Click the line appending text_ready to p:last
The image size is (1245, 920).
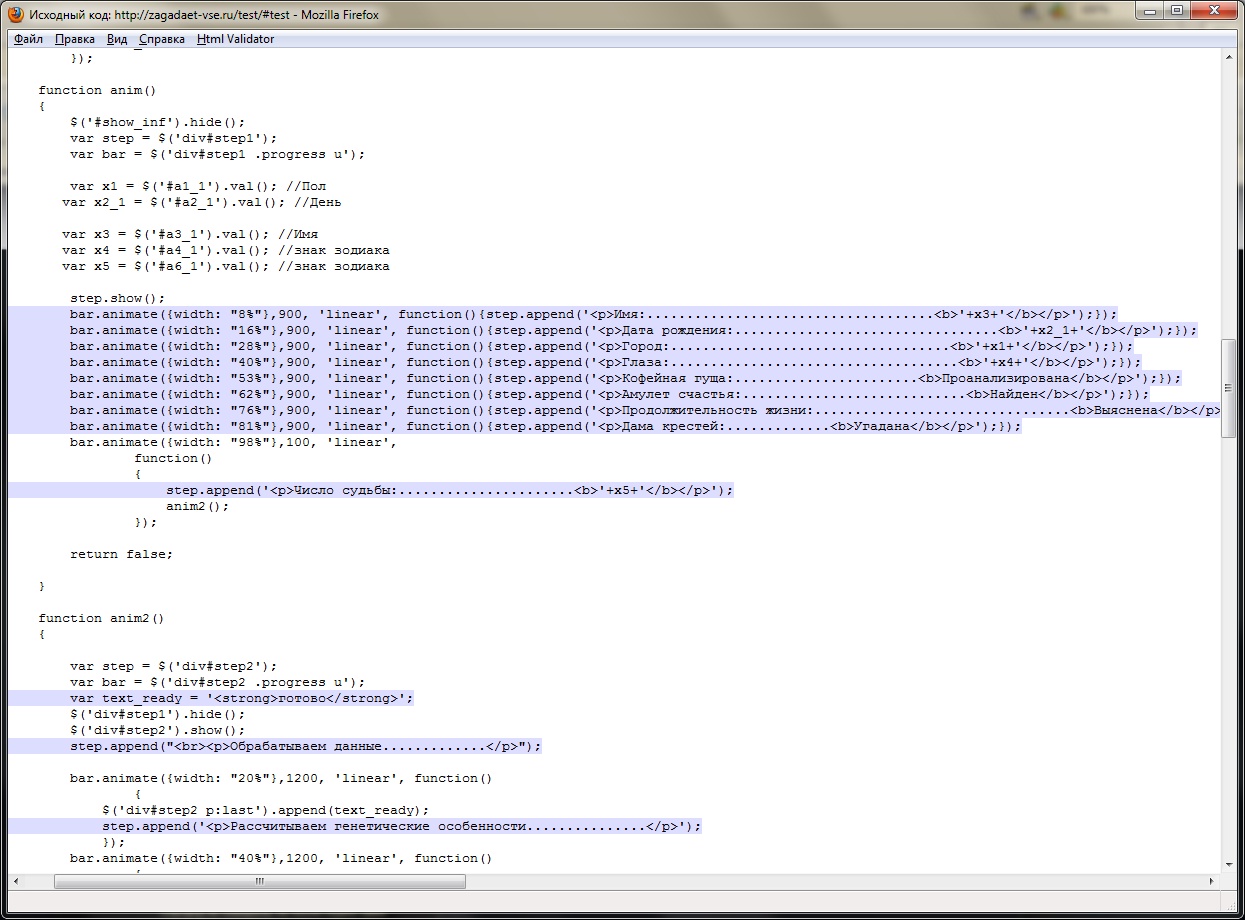(x=266, y=810)
